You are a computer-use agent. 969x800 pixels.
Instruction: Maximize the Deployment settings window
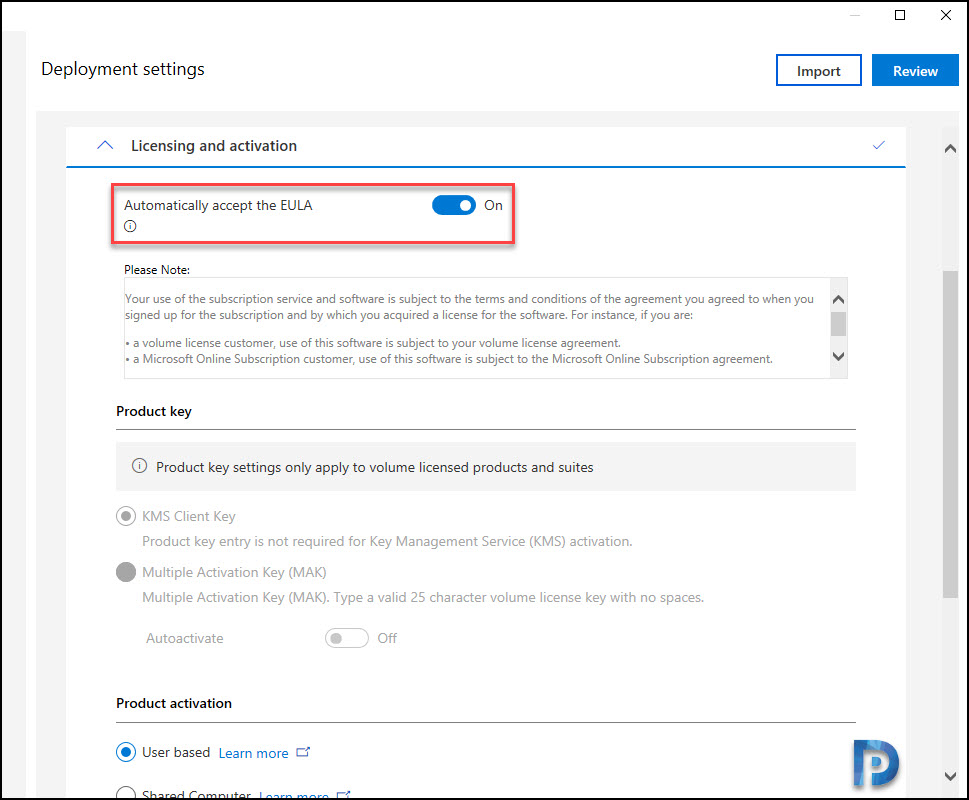click(900, 15)
